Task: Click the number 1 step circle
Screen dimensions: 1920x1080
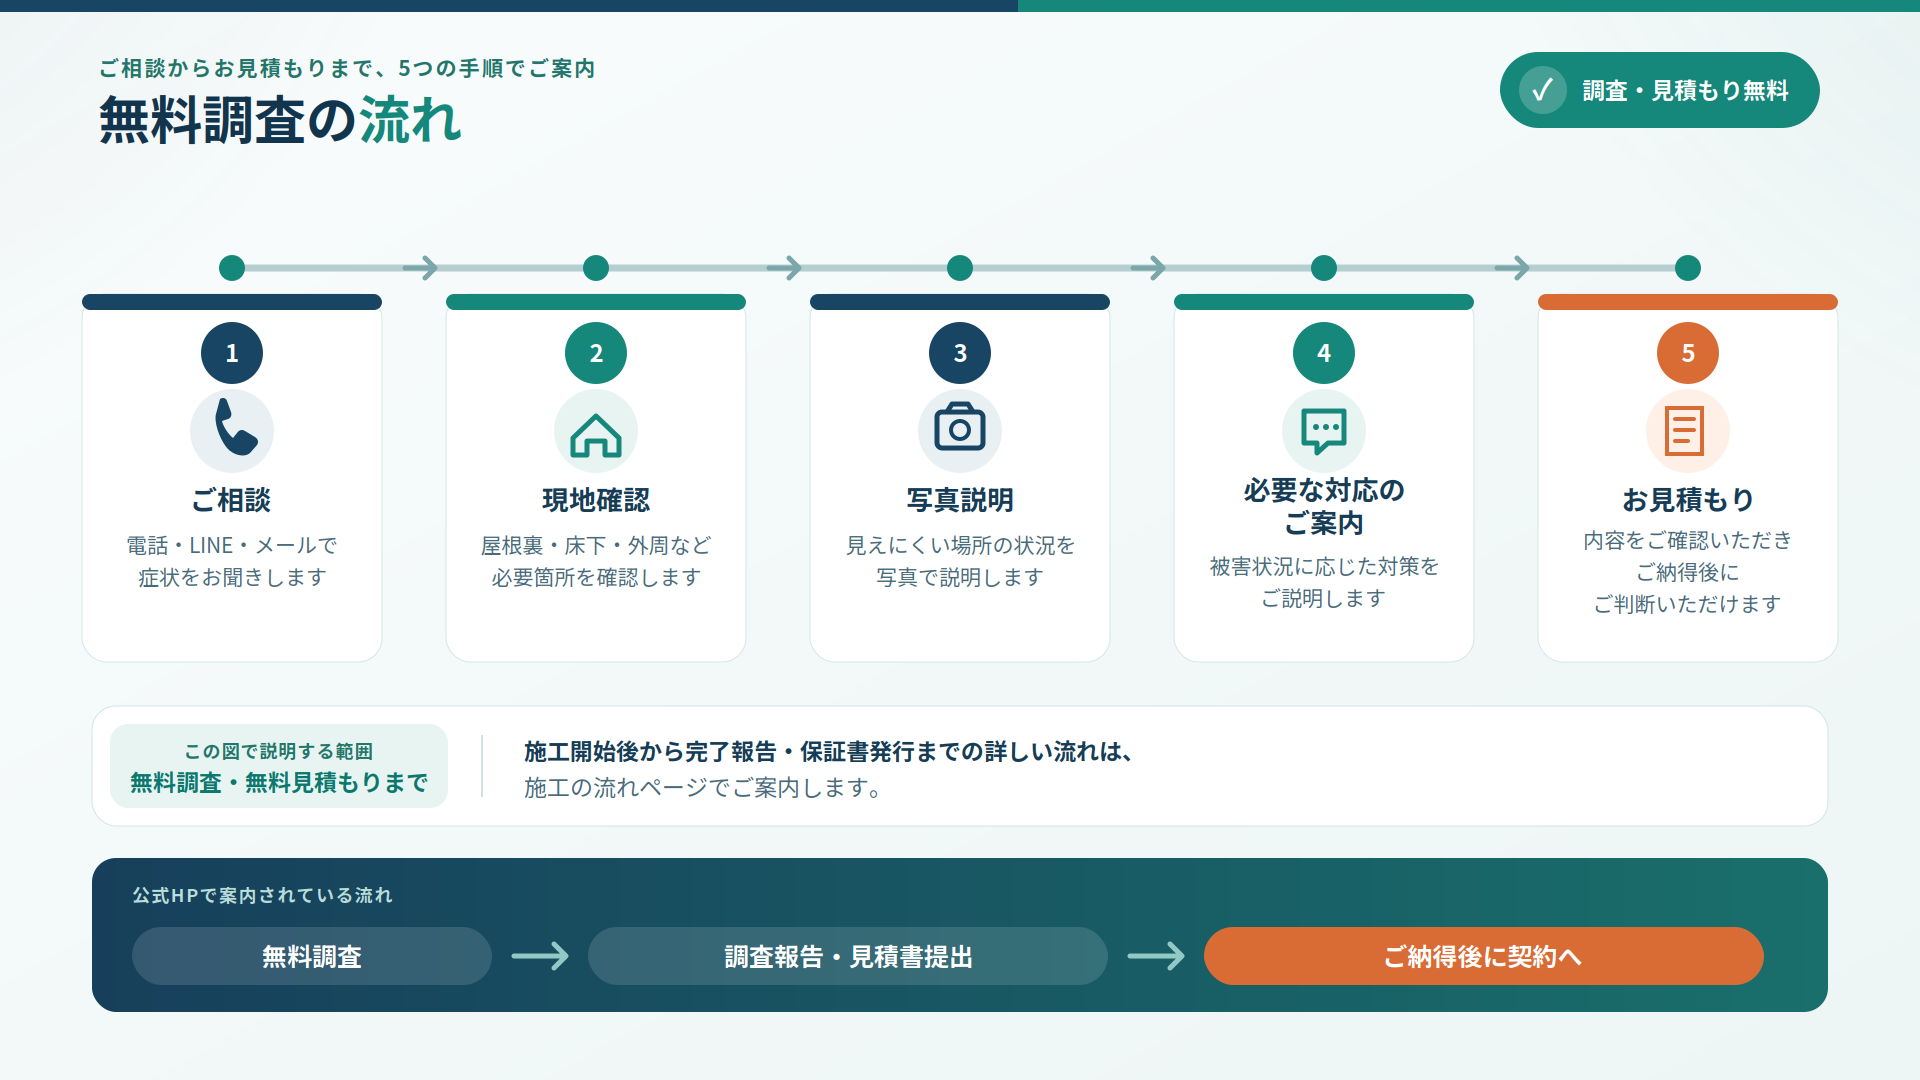Action: [x=232, y=353]
